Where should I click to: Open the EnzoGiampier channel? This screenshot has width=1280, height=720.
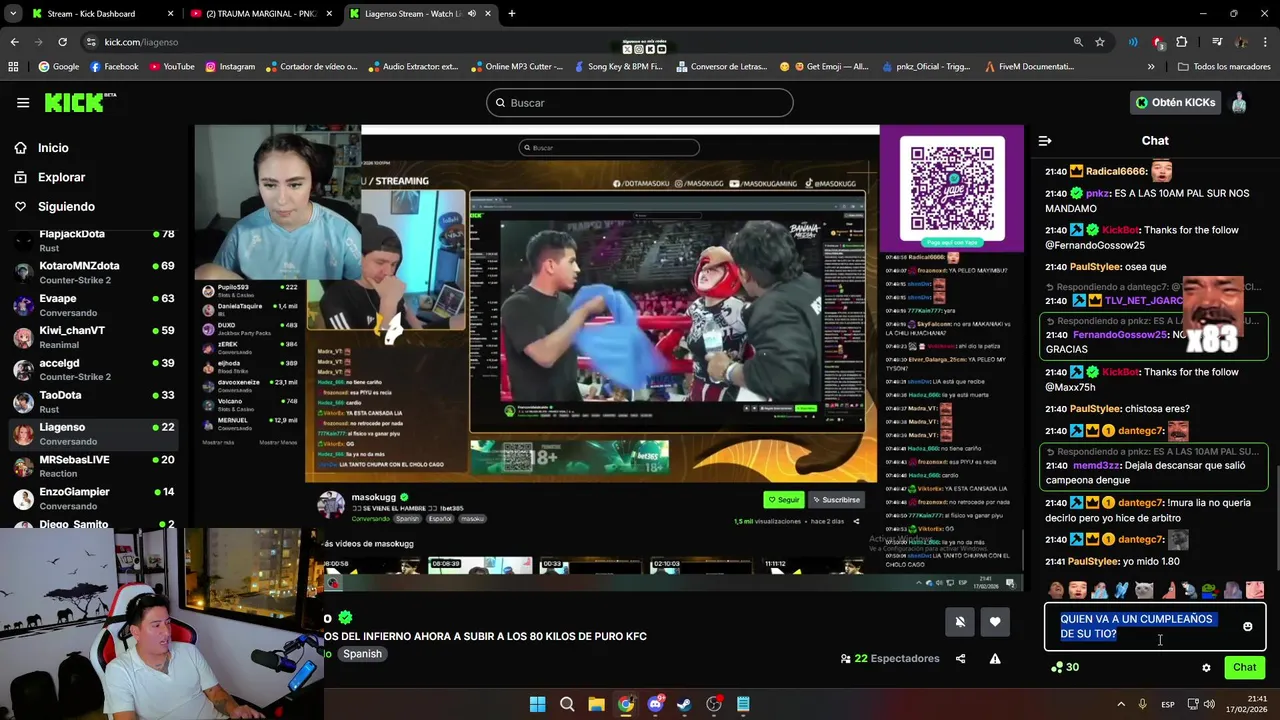[92, 497]
